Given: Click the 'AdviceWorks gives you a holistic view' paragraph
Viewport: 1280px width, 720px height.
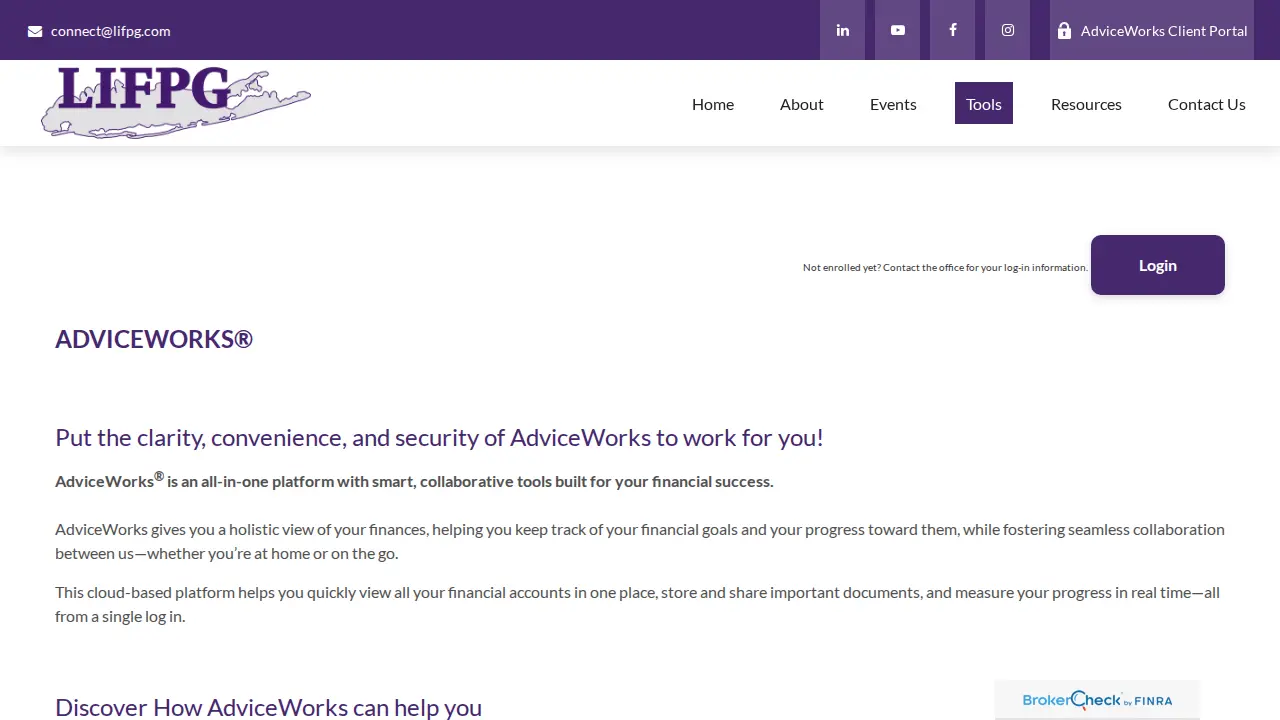Looking at the screenshot, I should click(640, 541).
